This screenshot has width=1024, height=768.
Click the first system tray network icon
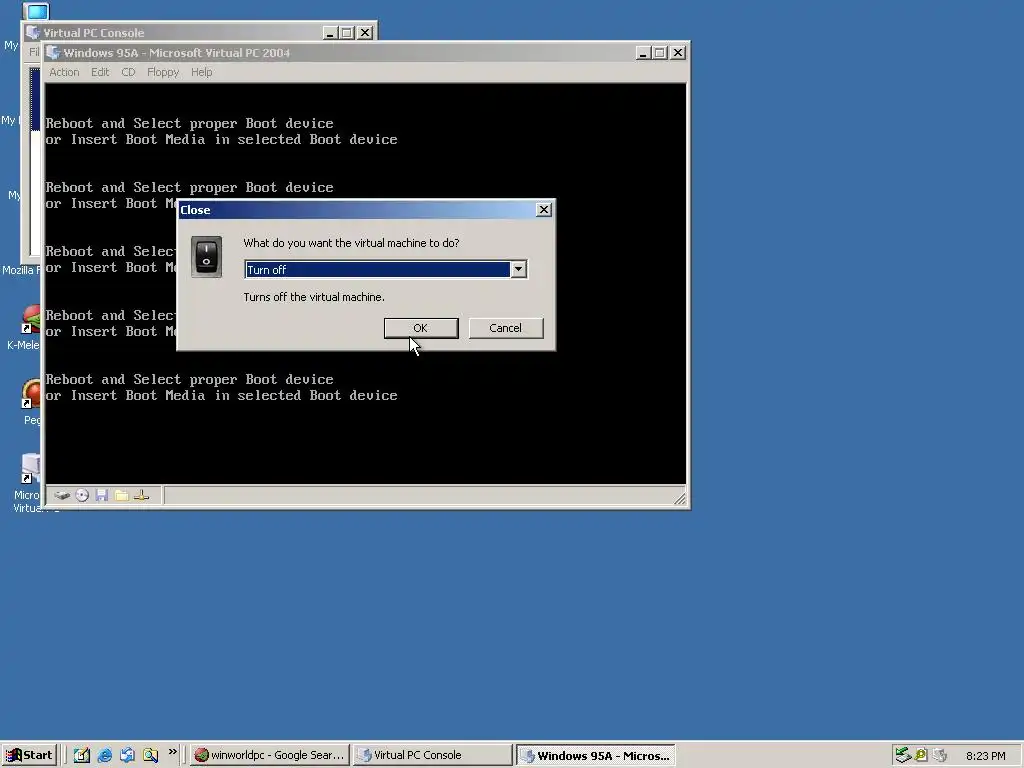coord(903,755)
